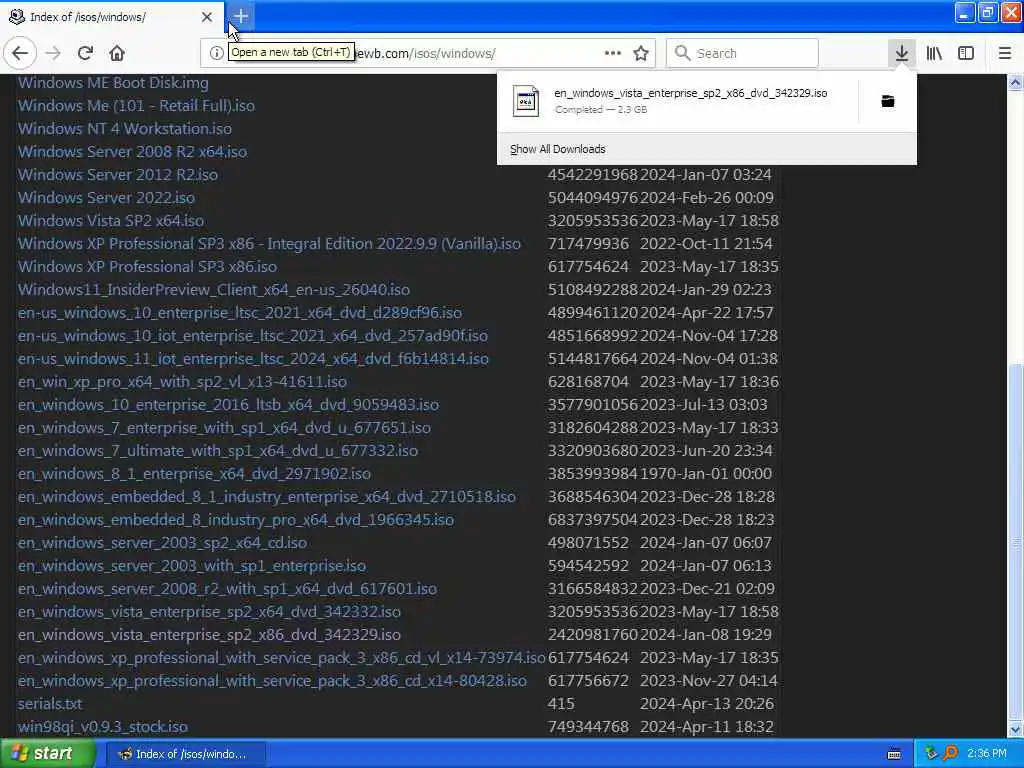
Task: Click the URL address bar
Action: coord(428,53)
